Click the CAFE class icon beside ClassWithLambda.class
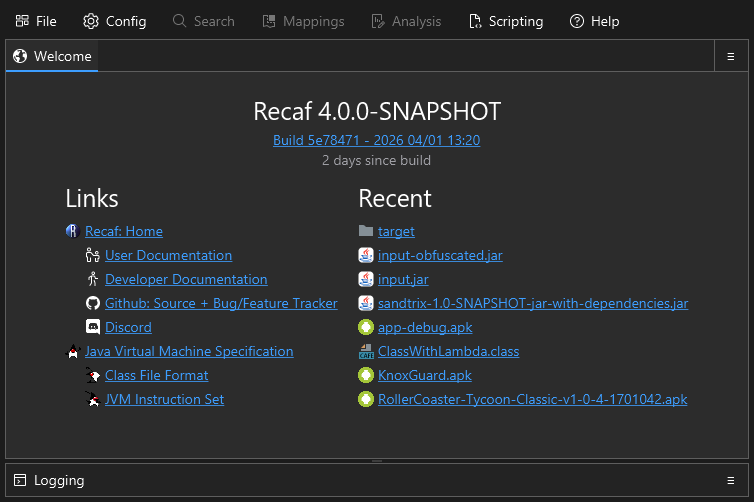 coord(366,351)
